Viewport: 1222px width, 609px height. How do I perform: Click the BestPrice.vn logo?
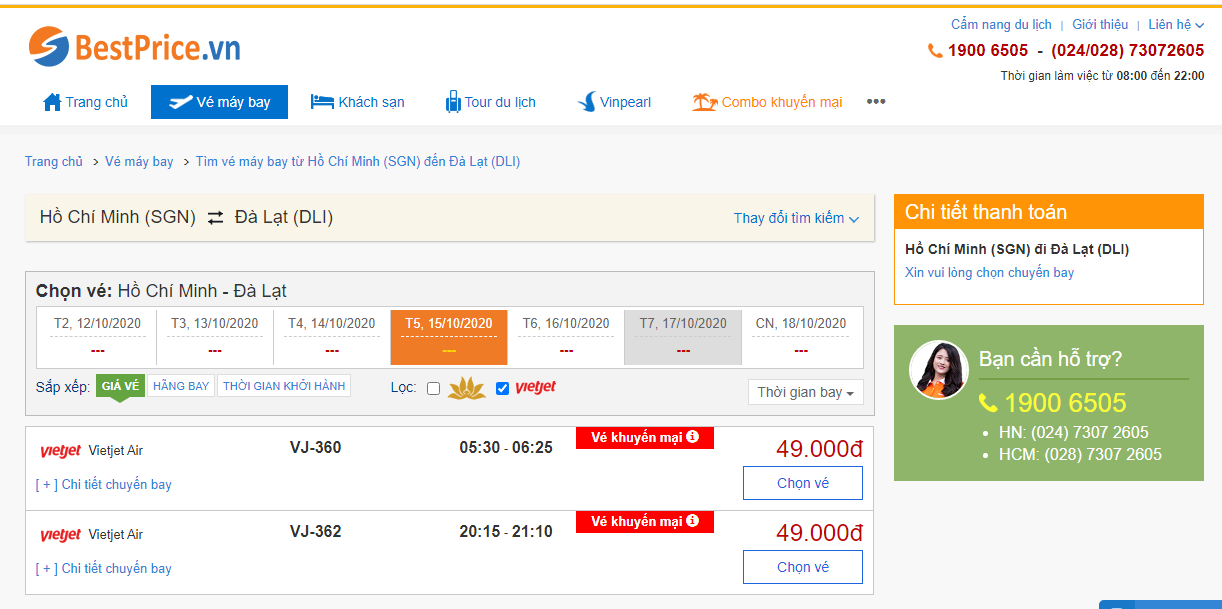tap(134, 46)
